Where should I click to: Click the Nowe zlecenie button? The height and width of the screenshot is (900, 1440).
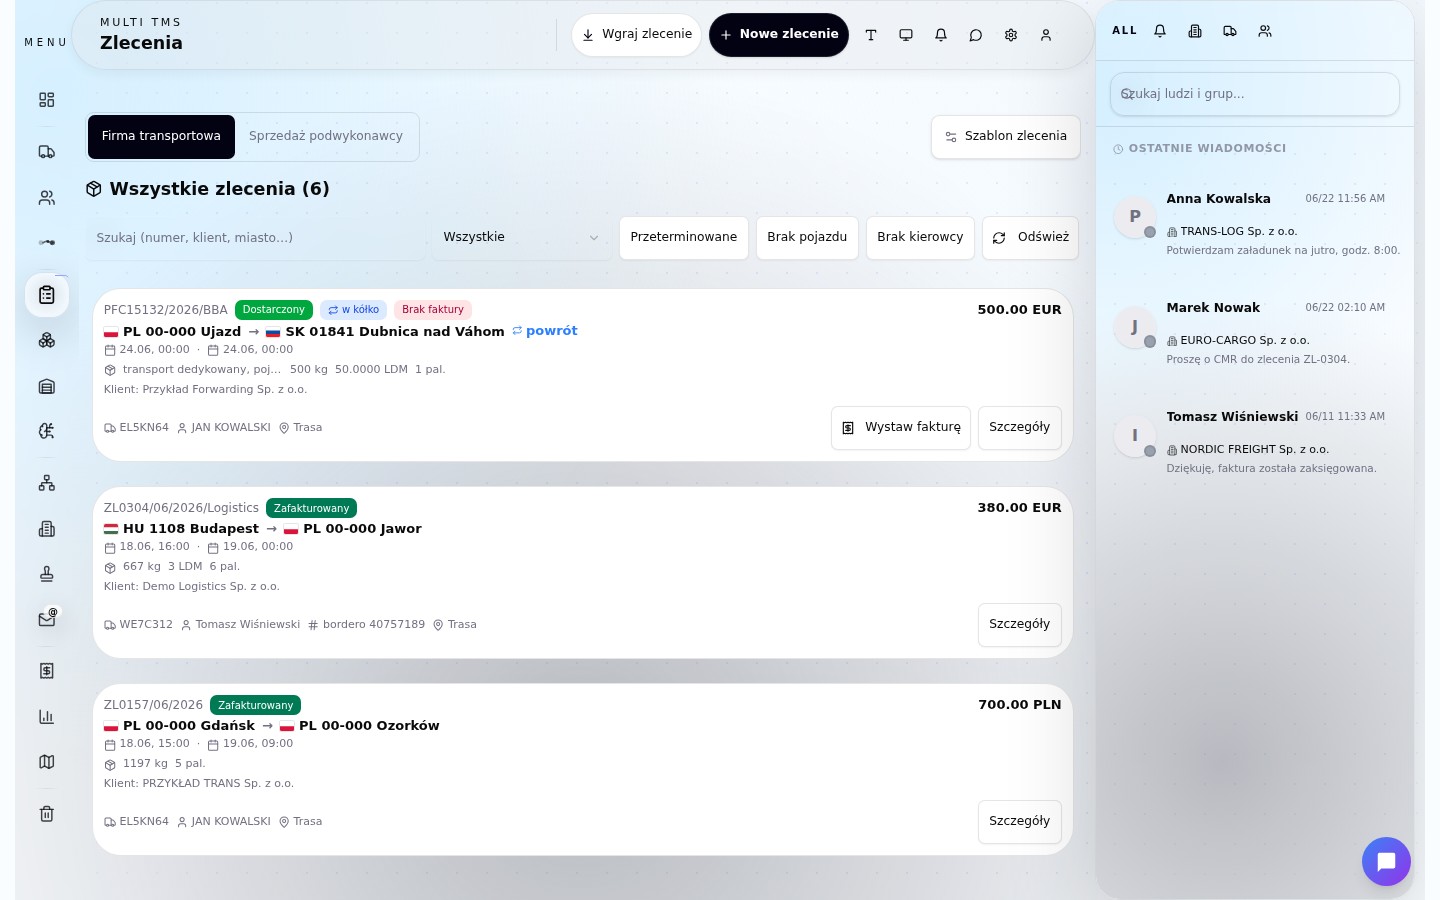779,35
